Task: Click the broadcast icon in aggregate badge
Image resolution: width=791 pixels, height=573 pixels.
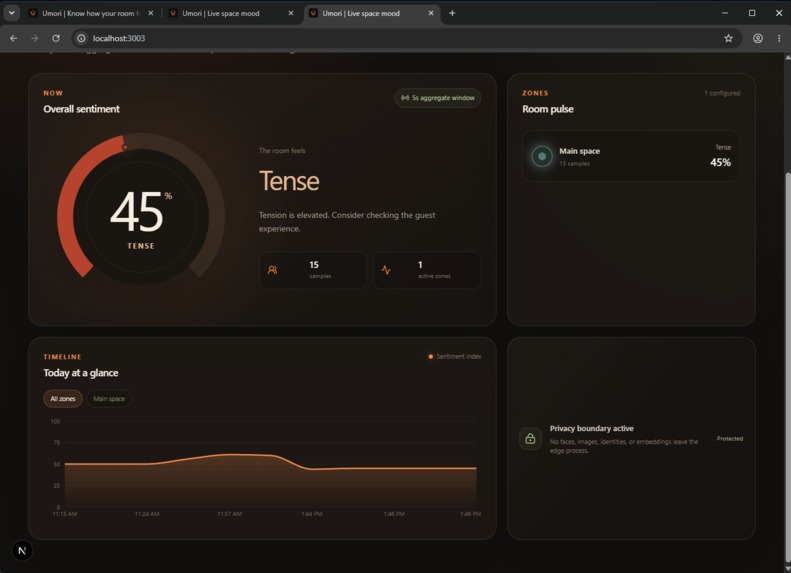Action: click(405, 98)
